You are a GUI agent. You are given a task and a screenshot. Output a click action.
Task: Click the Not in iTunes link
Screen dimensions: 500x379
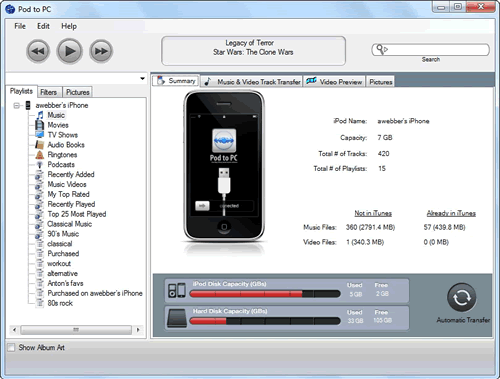[x=373, y=213]
